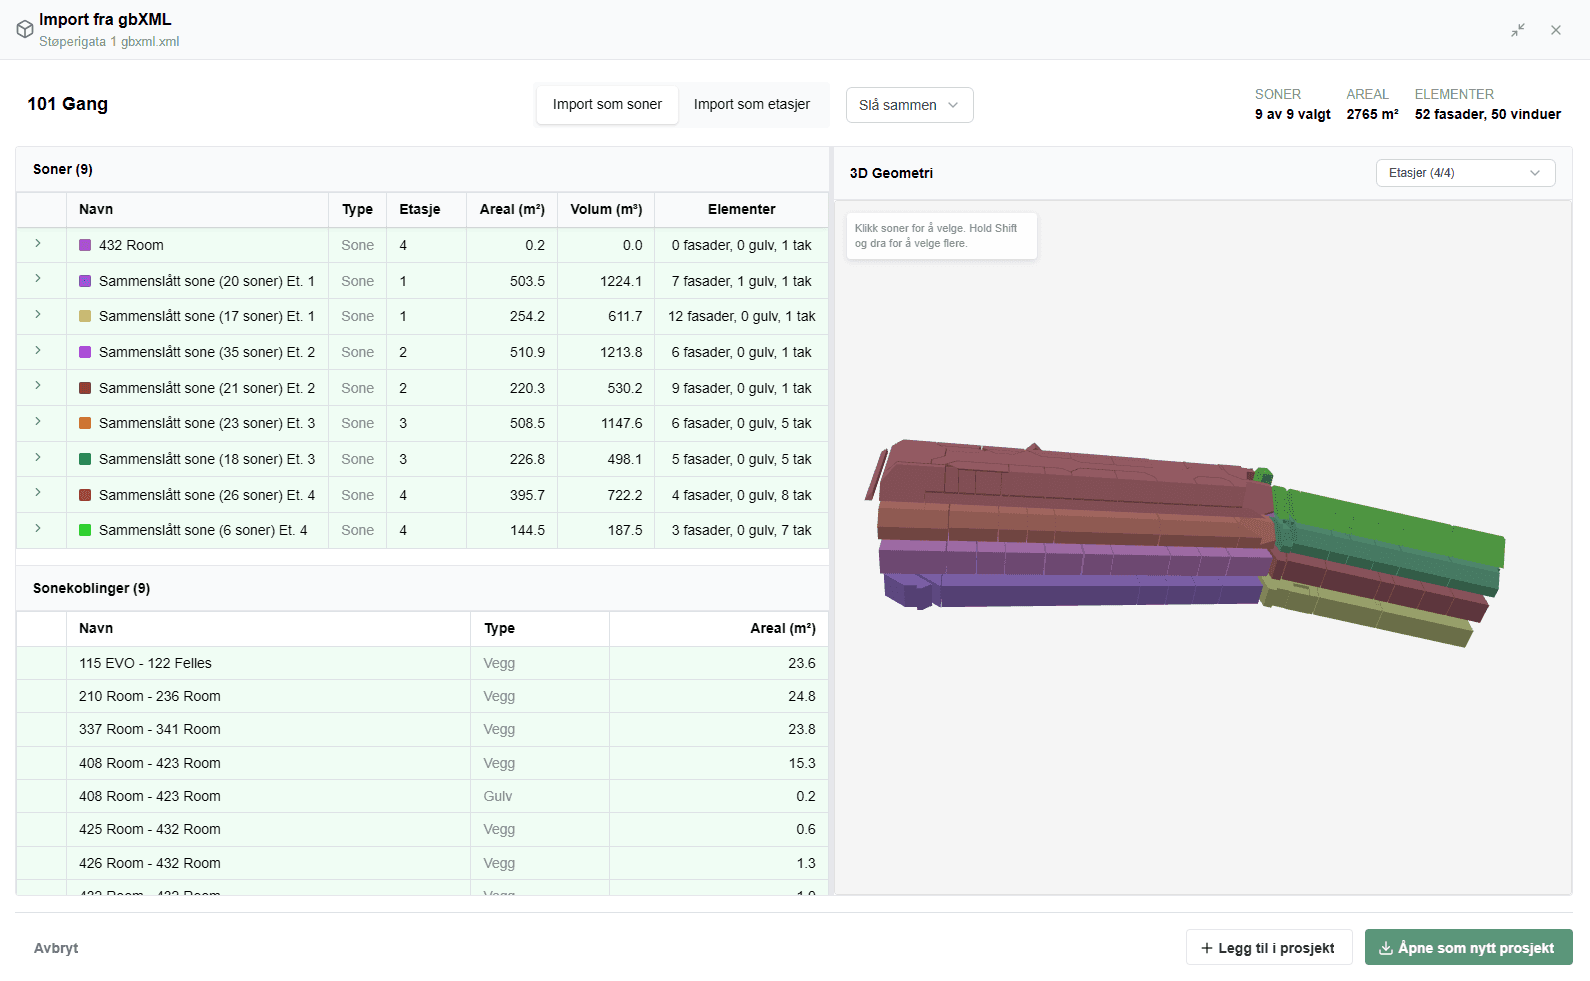
Task: Click the Avbryt button
Action: [56, 948]
